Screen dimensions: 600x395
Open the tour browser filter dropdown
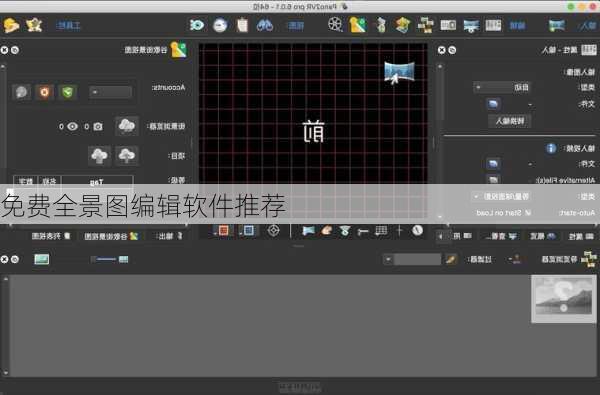pyautogui.click(x=388, y=260)
